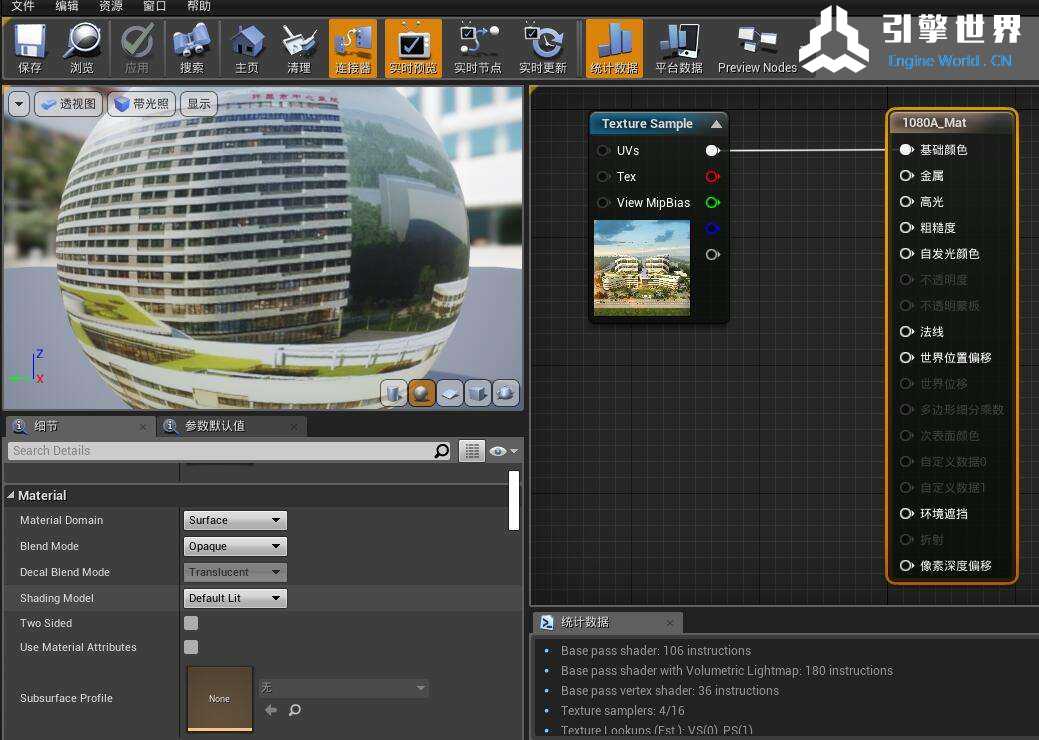Click the Preview Nodes toolbar icon

(x=757, y=48)
